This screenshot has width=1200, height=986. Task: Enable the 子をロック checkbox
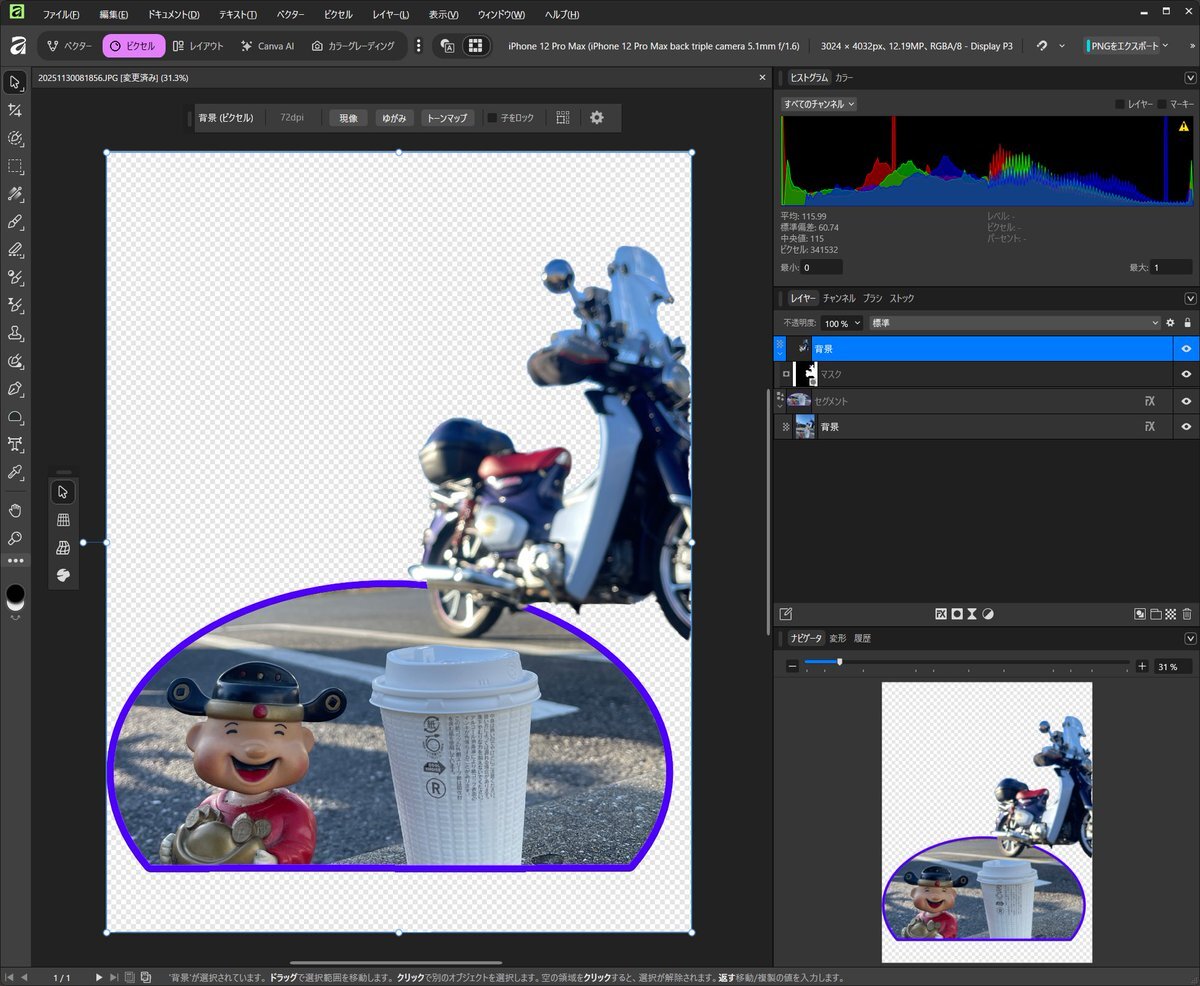[492, 118]
